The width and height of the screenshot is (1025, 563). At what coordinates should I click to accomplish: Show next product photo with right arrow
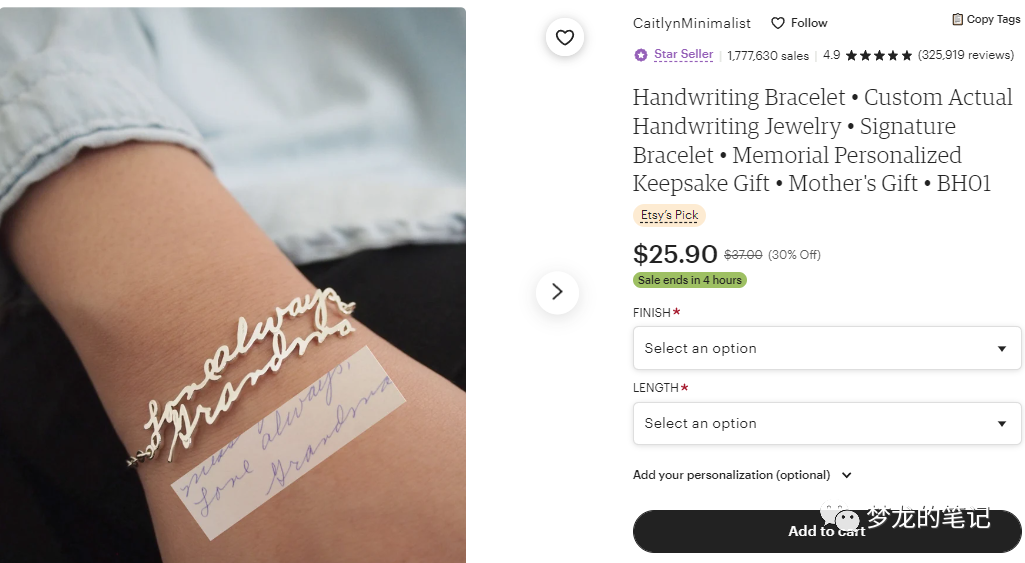pos(557,292)
